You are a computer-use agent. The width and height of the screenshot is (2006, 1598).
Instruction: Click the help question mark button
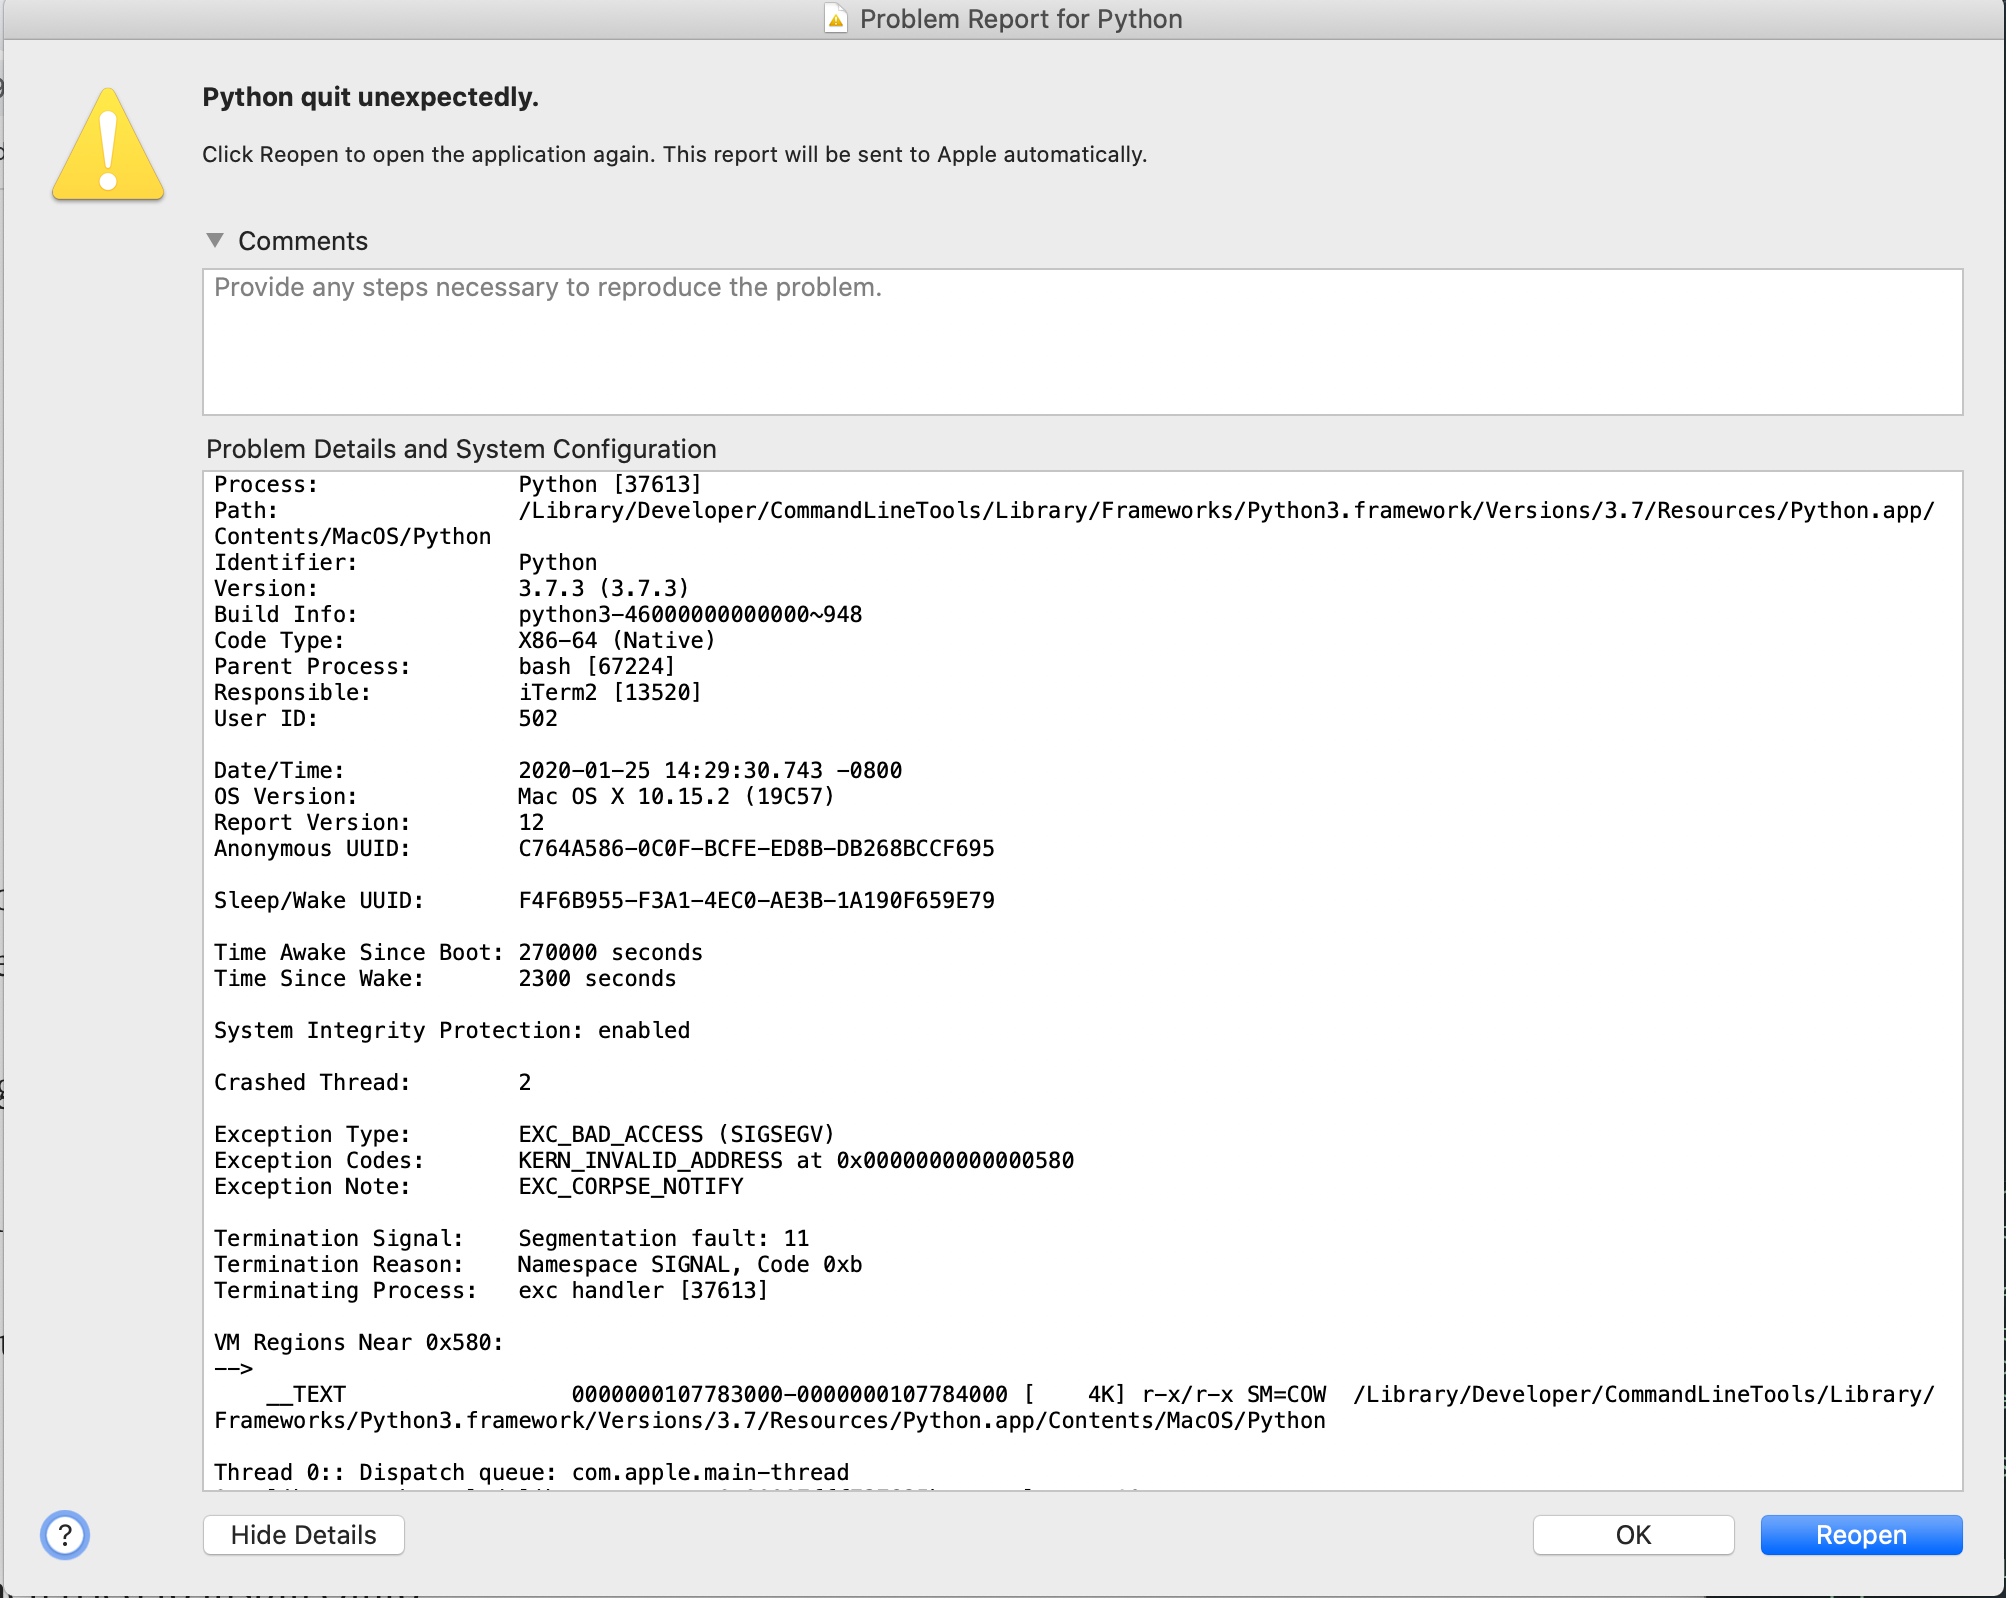pyautogui.click(x=65, y=1534)
